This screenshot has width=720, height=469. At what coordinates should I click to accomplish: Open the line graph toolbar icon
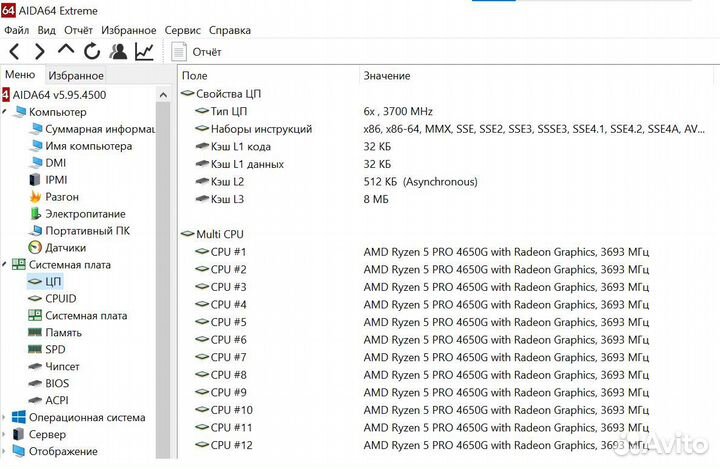pyautogui.click(x=145, y=51)
